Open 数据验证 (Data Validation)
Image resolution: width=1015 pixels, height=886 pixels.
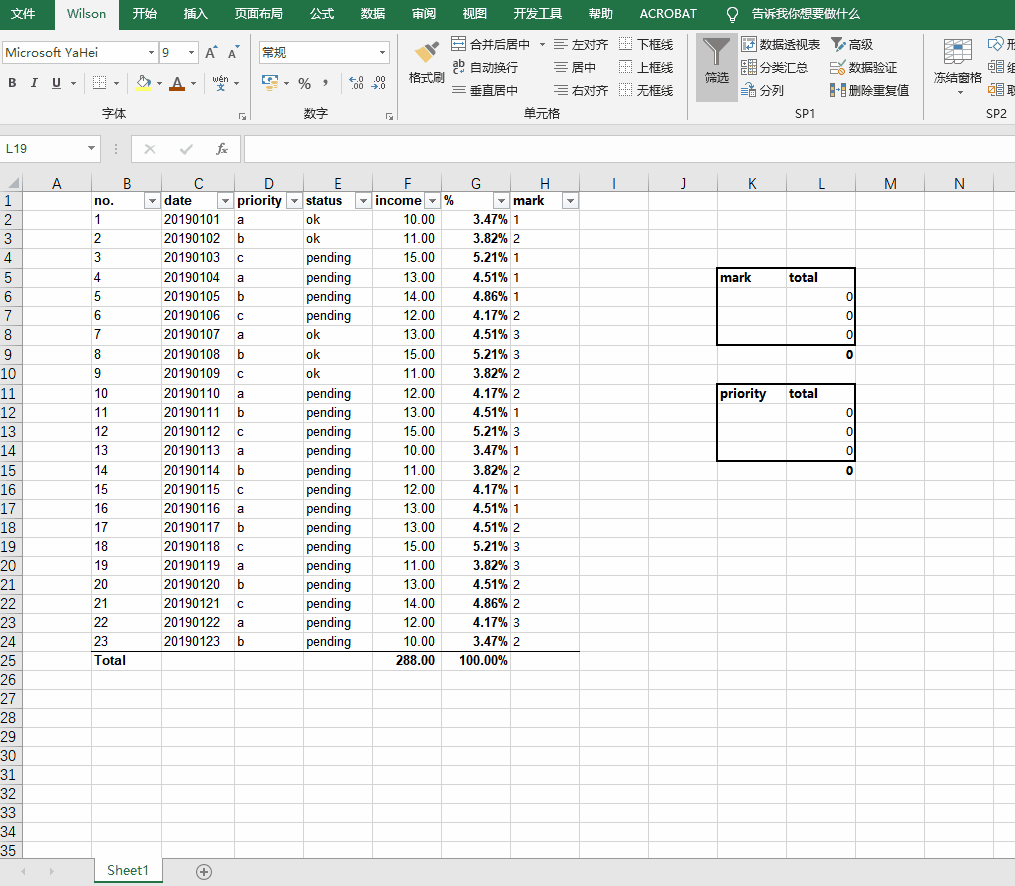coord(866,67)
